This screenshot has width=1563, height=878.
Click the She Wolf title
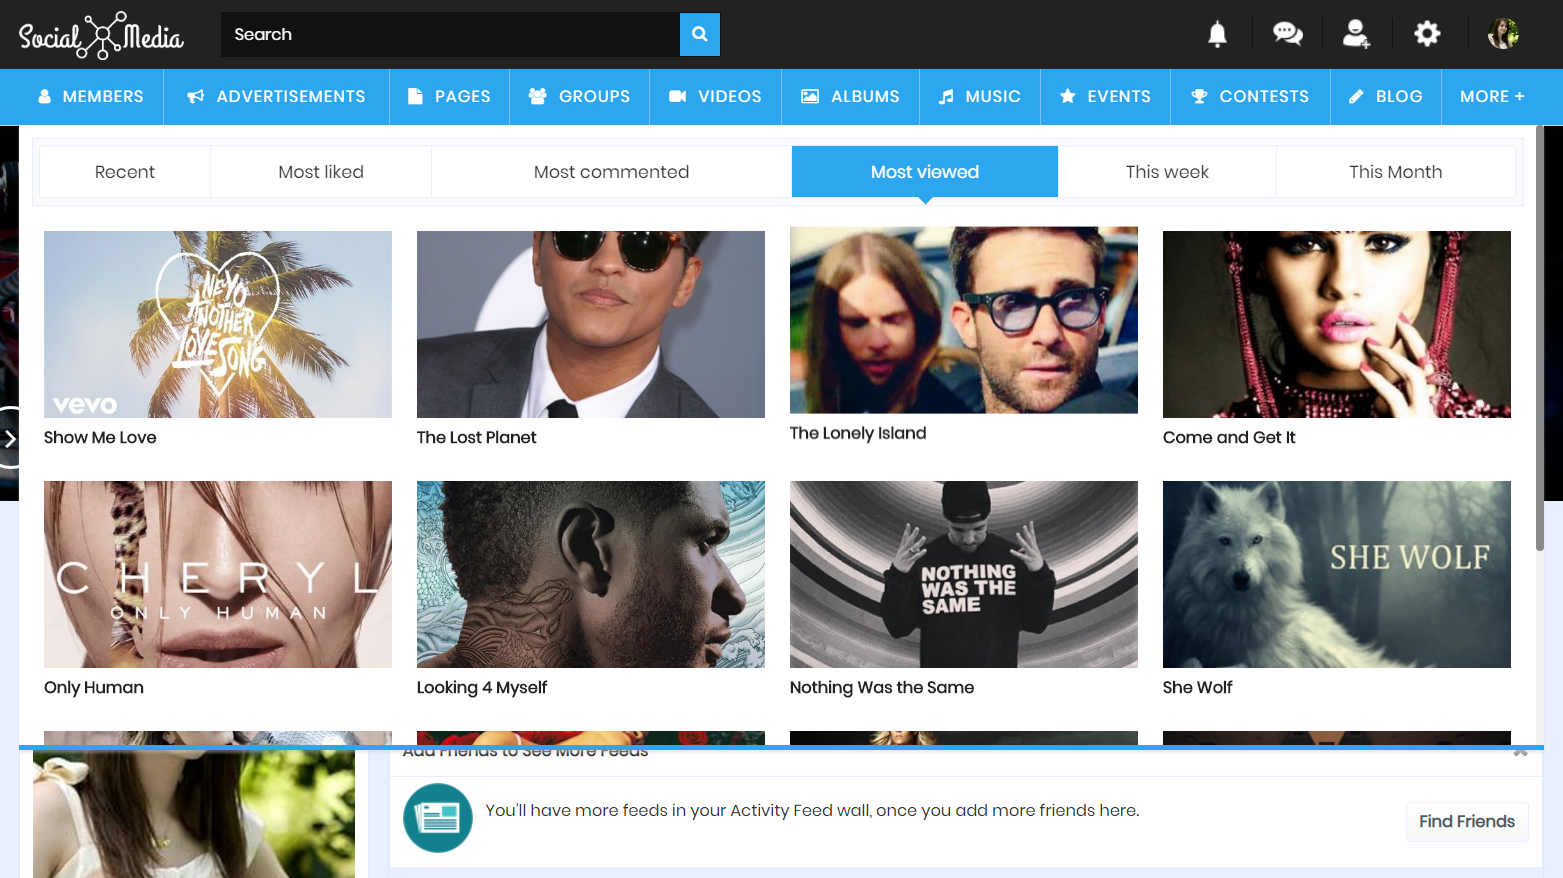(1197, 688)
